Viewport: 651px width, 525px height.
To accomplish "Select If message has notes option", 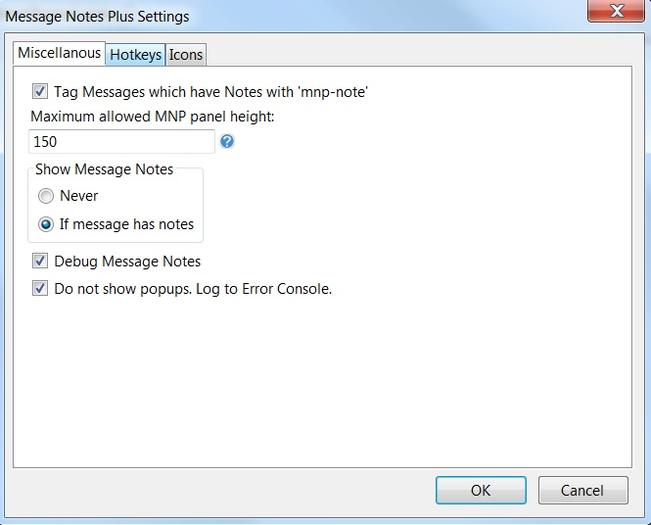I will (46, 224).
